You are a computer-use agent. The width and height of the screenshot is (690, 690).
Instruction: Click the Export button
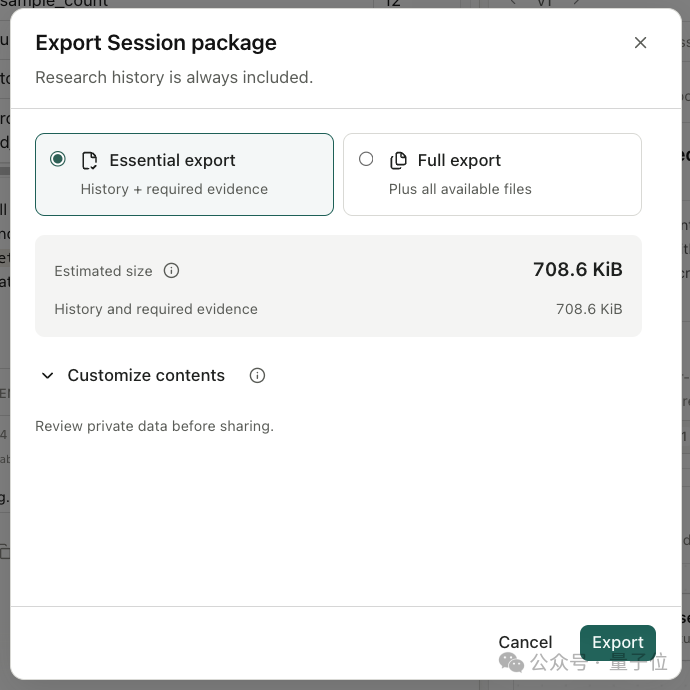[617, 642]
